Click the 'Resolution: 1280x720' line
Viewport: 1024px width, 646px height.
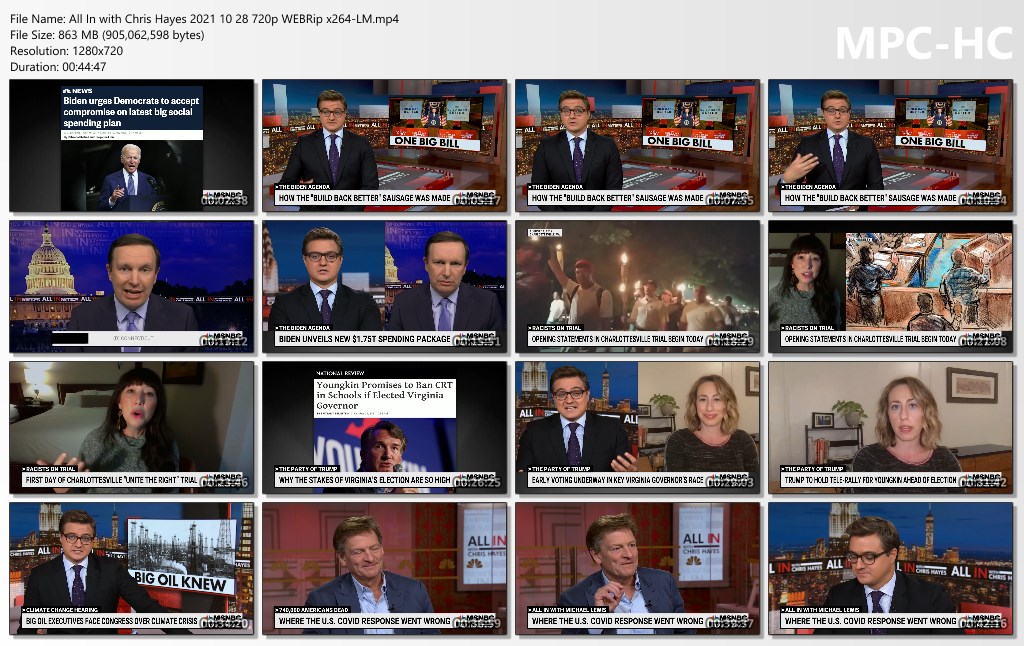coord(67,51)
